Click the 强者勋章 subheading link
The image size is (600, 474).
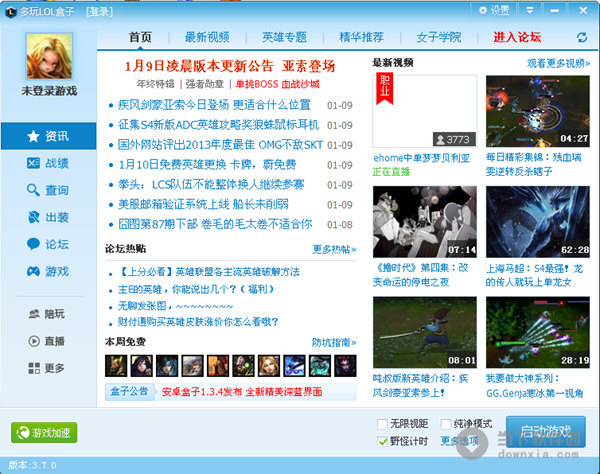[x=204, y=84]
